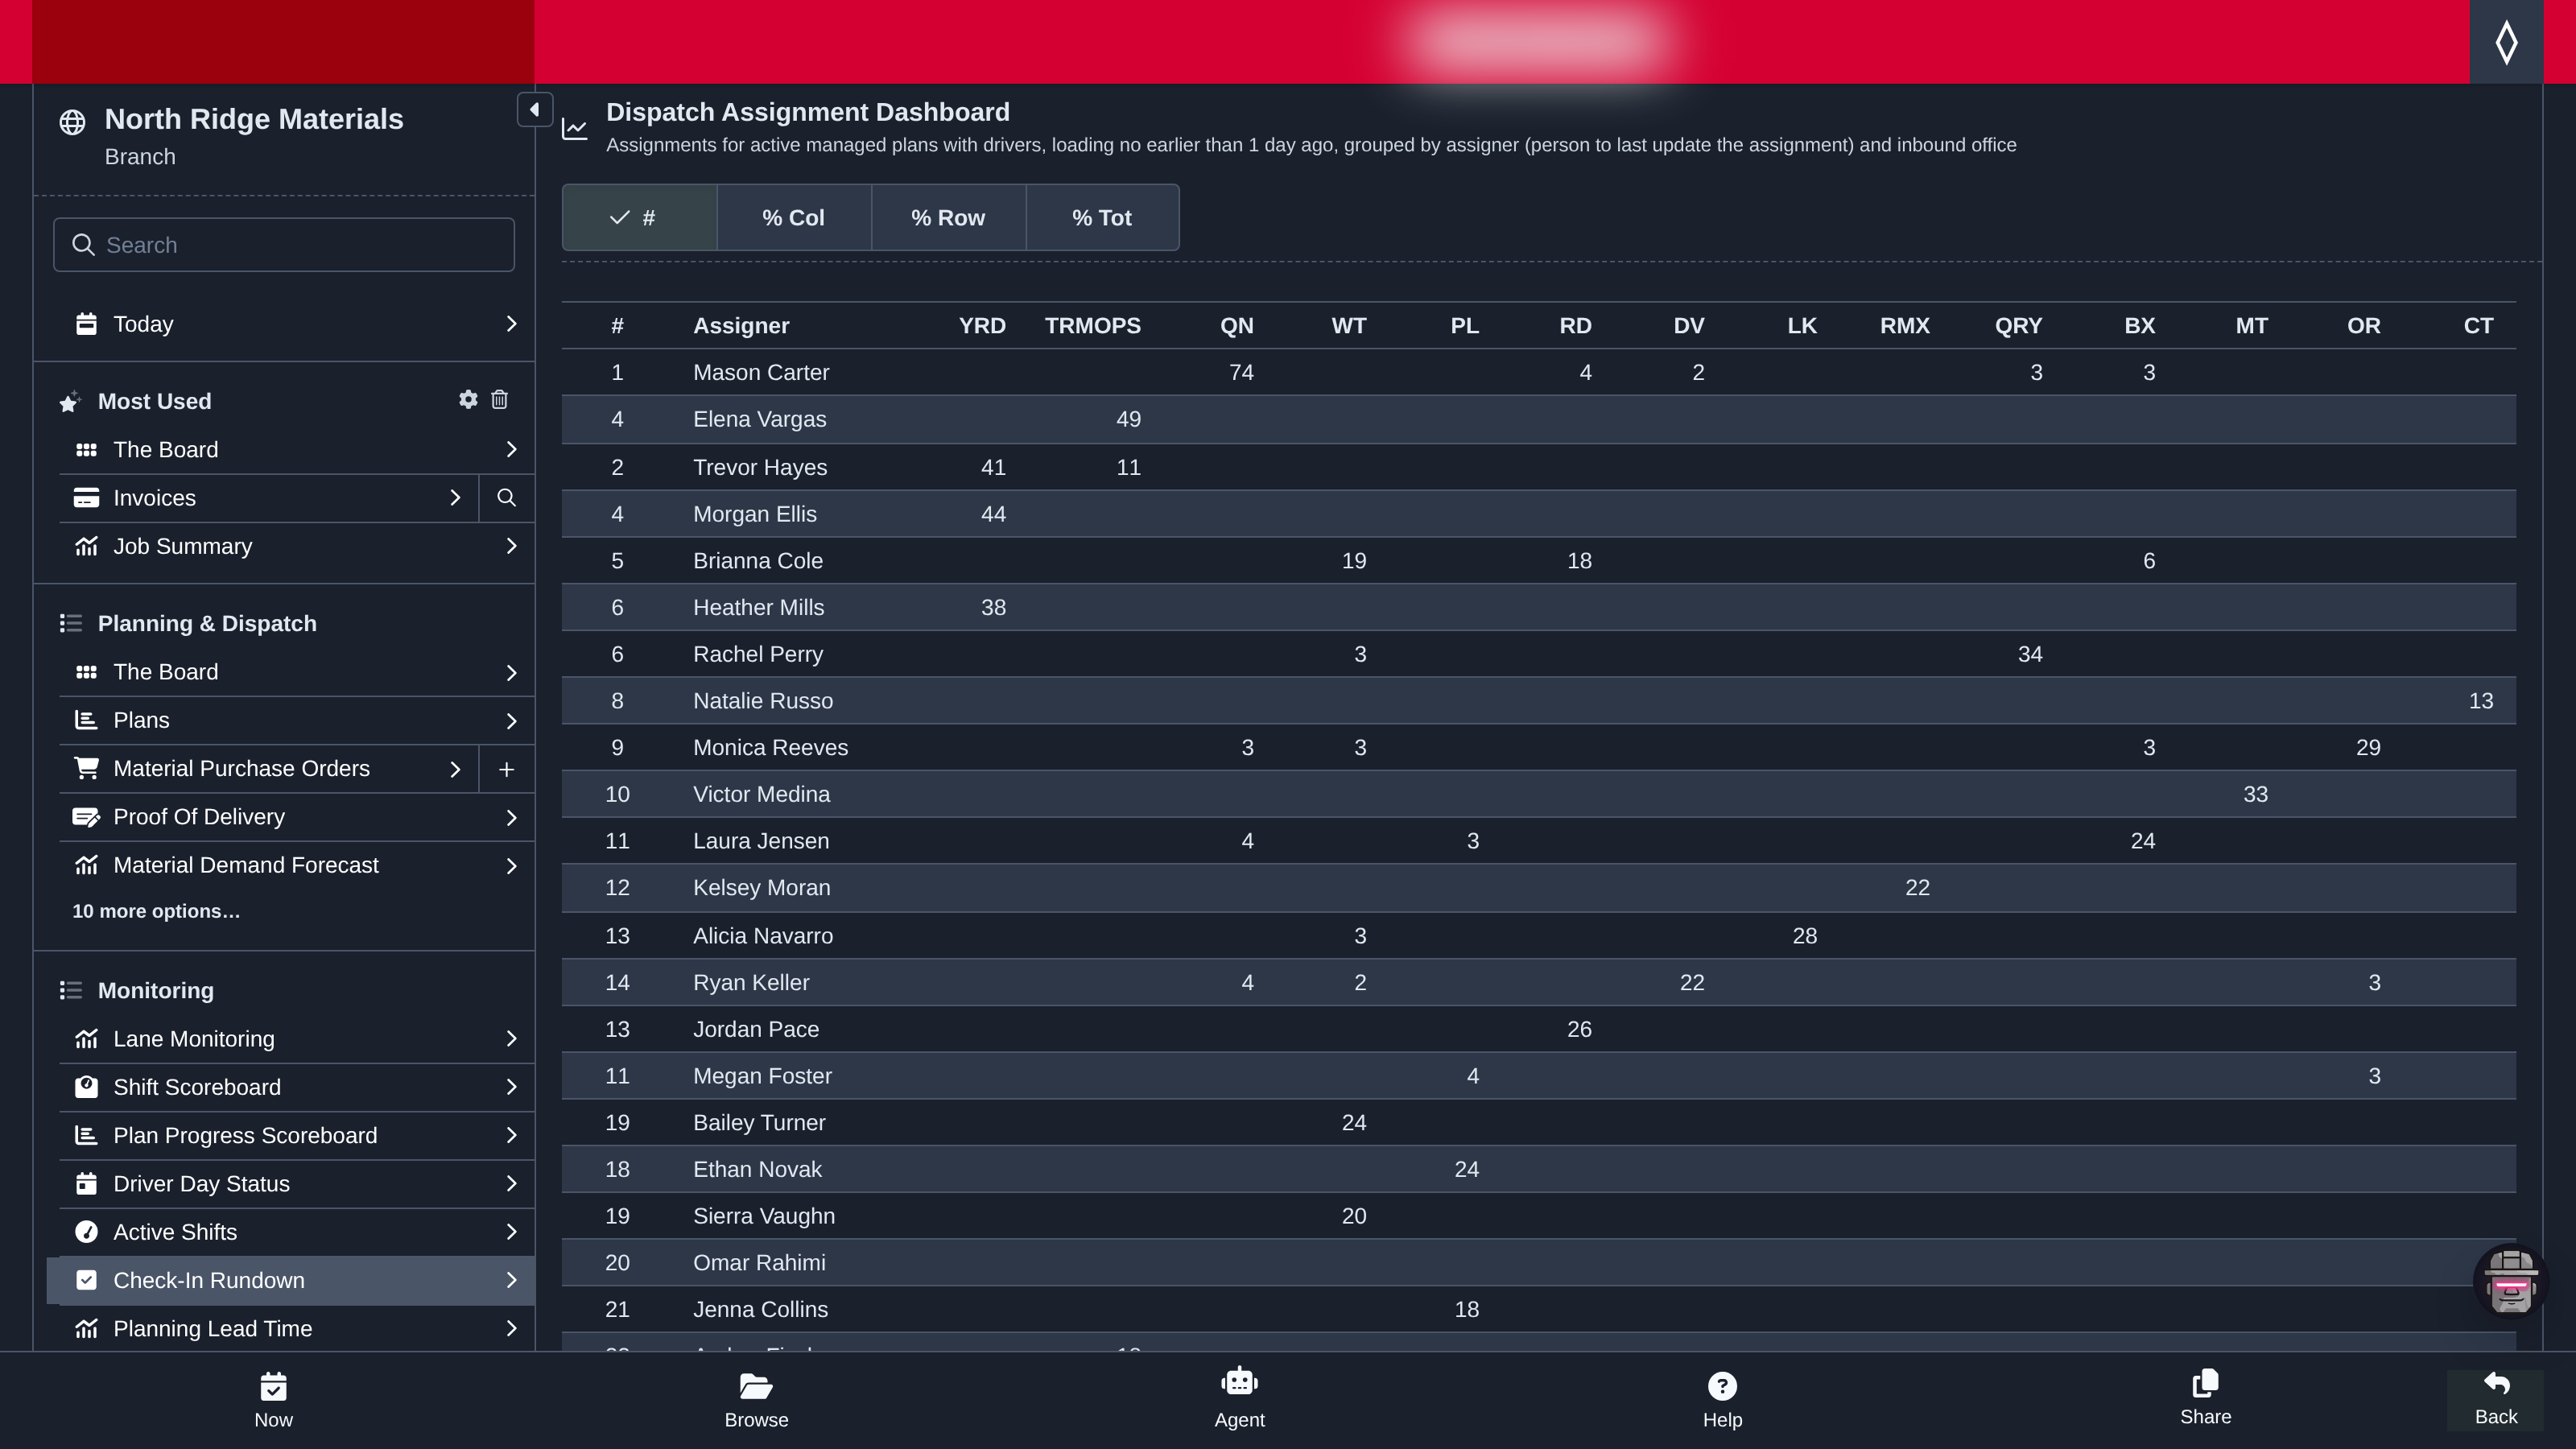Select the Kelsey Moran row name
2576x1449 pixels.
(x=761, y=888)
